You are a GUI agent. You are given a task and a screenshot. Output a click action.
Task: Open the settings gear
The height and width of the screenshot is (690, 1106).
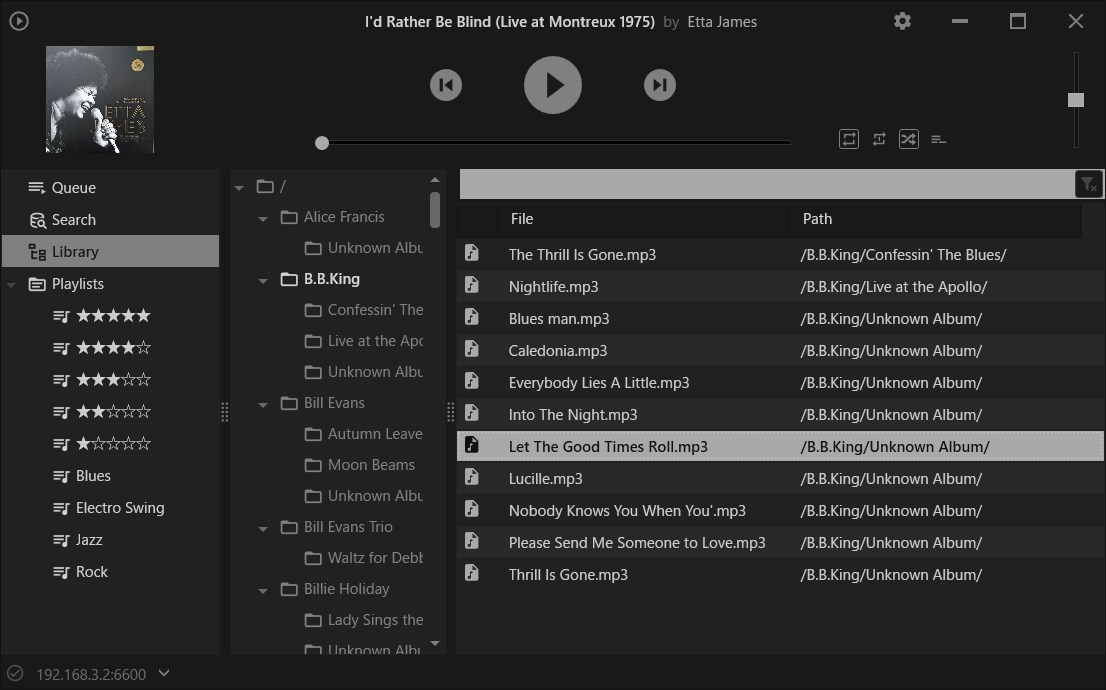coord(902,21)
